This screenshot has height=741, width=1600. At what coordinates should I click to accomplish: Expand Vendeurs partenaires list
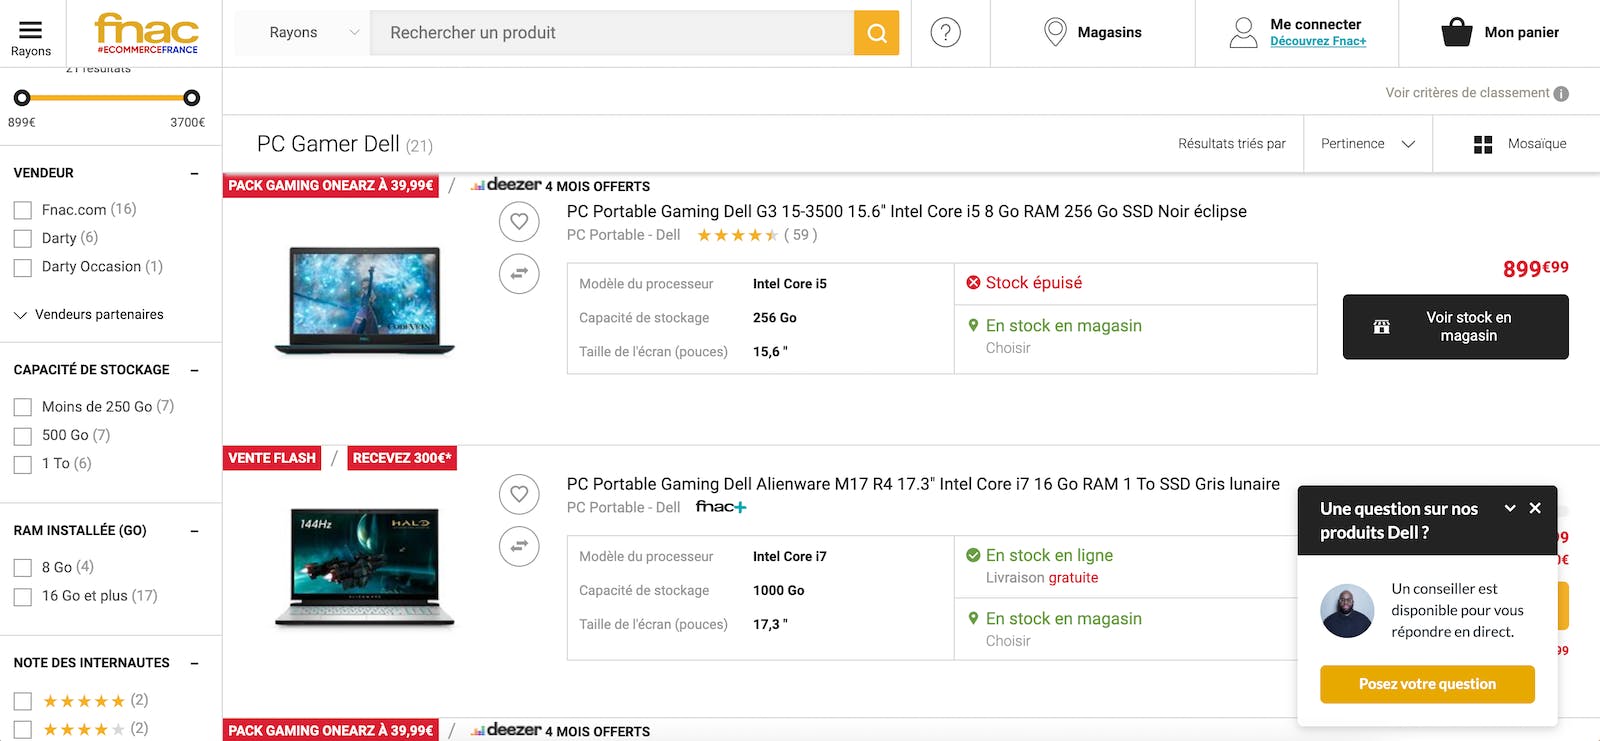pos(89,315)
